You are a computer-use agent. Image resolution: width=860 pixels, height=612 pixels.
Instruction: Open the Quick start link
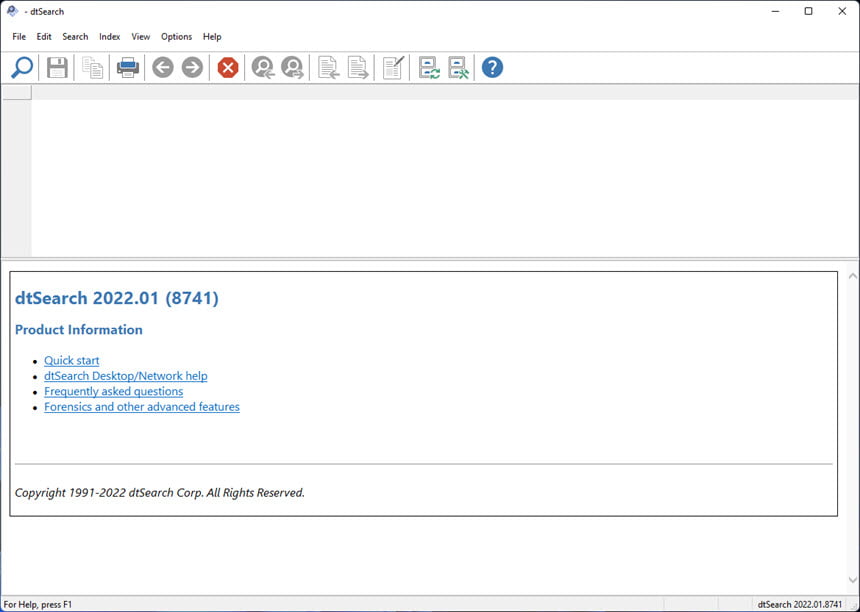[72, 360]
